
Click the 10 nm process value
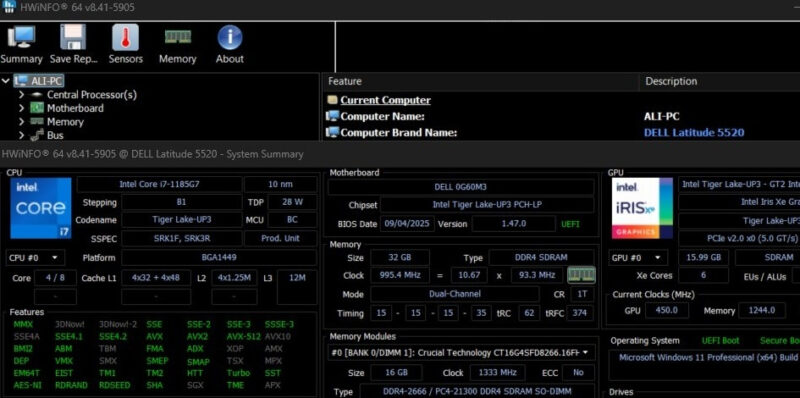(280, 184)
